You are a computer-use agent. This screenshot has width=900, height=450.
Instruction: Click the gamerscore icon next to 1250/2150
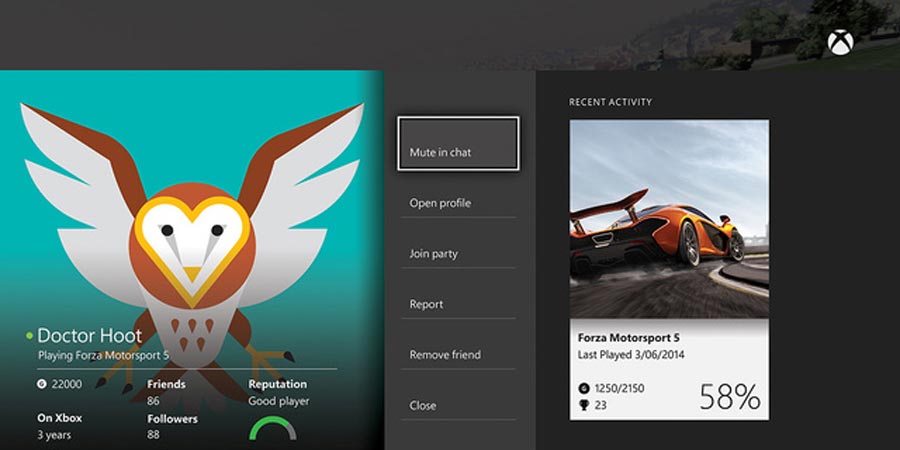tap(584, 386)
